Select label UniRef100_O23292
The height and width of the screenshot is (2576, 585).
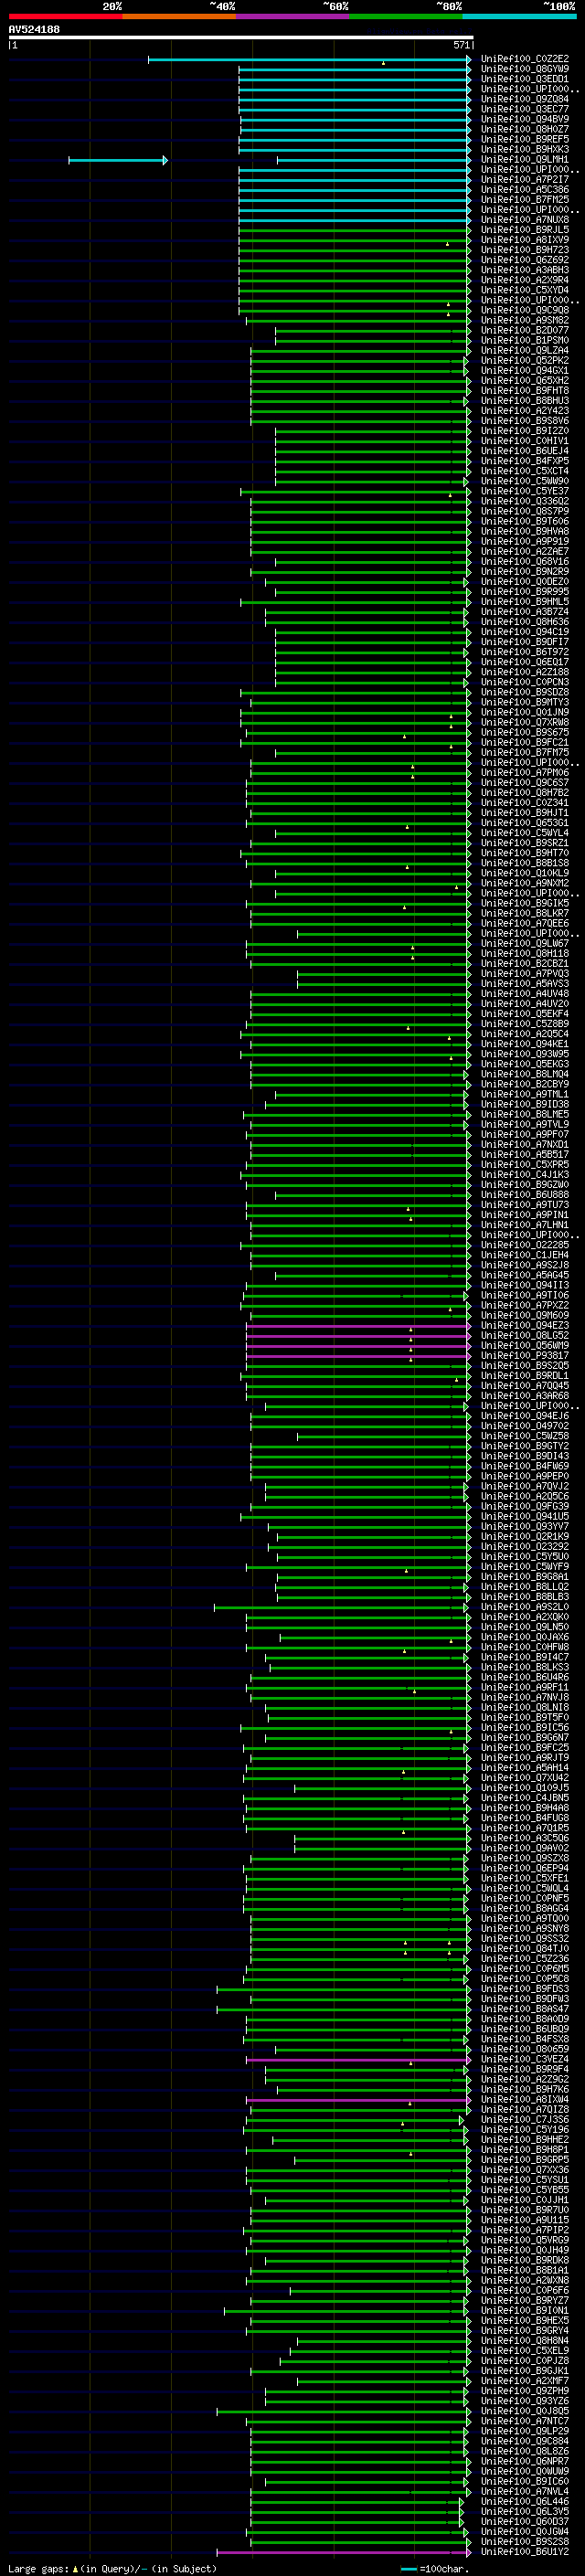click(x=524, y=1547)
